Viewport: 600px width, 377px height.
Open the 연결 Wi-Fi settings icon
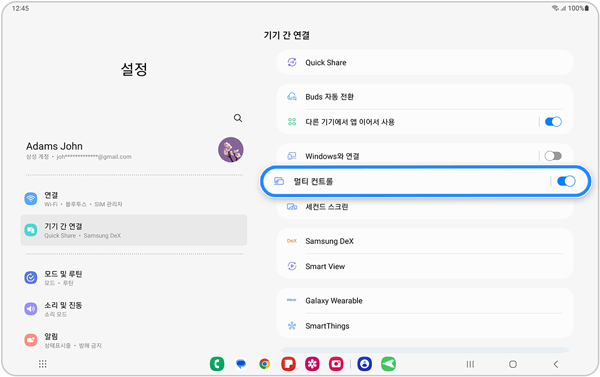[x=31, y=199]
